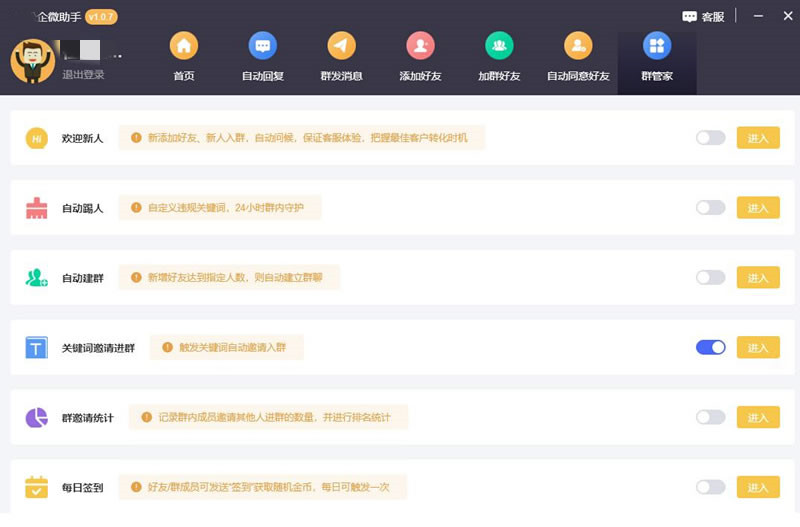Viewport: 800px width, 527px height.
Task: Click the info icon in 关键词邀请进群 hint
Action: click(167, 347)
